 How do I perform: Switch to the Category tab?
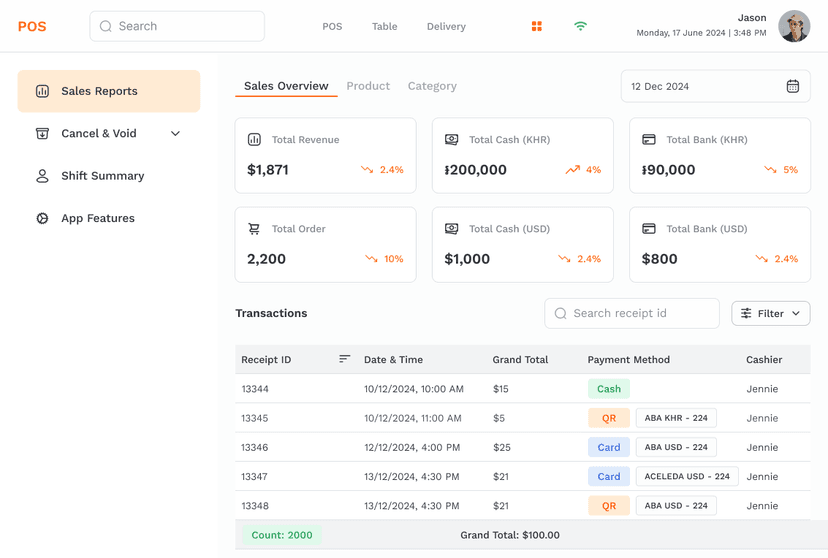432,86
